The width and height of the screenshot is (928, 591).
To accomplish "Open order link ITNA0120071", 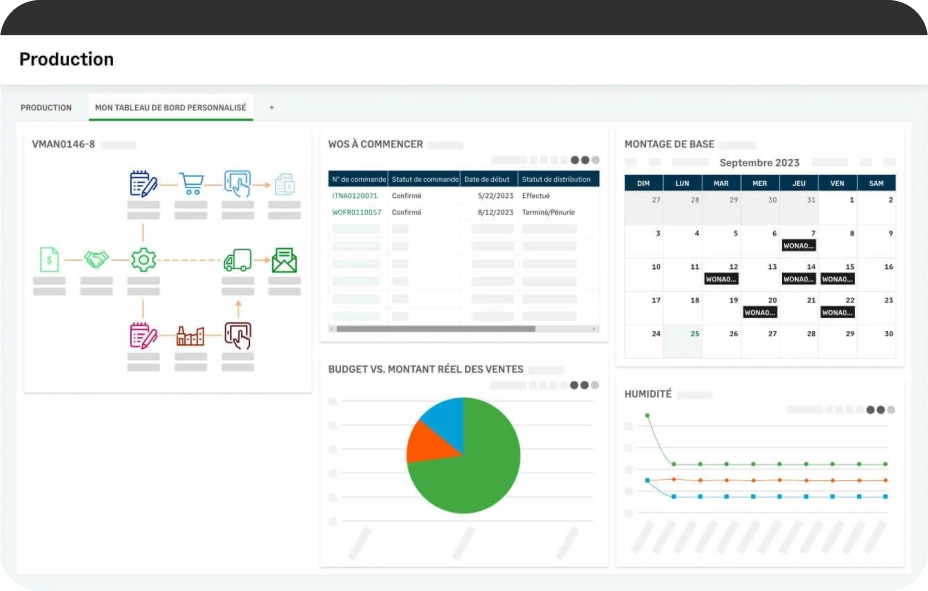I will click(355, 196).
